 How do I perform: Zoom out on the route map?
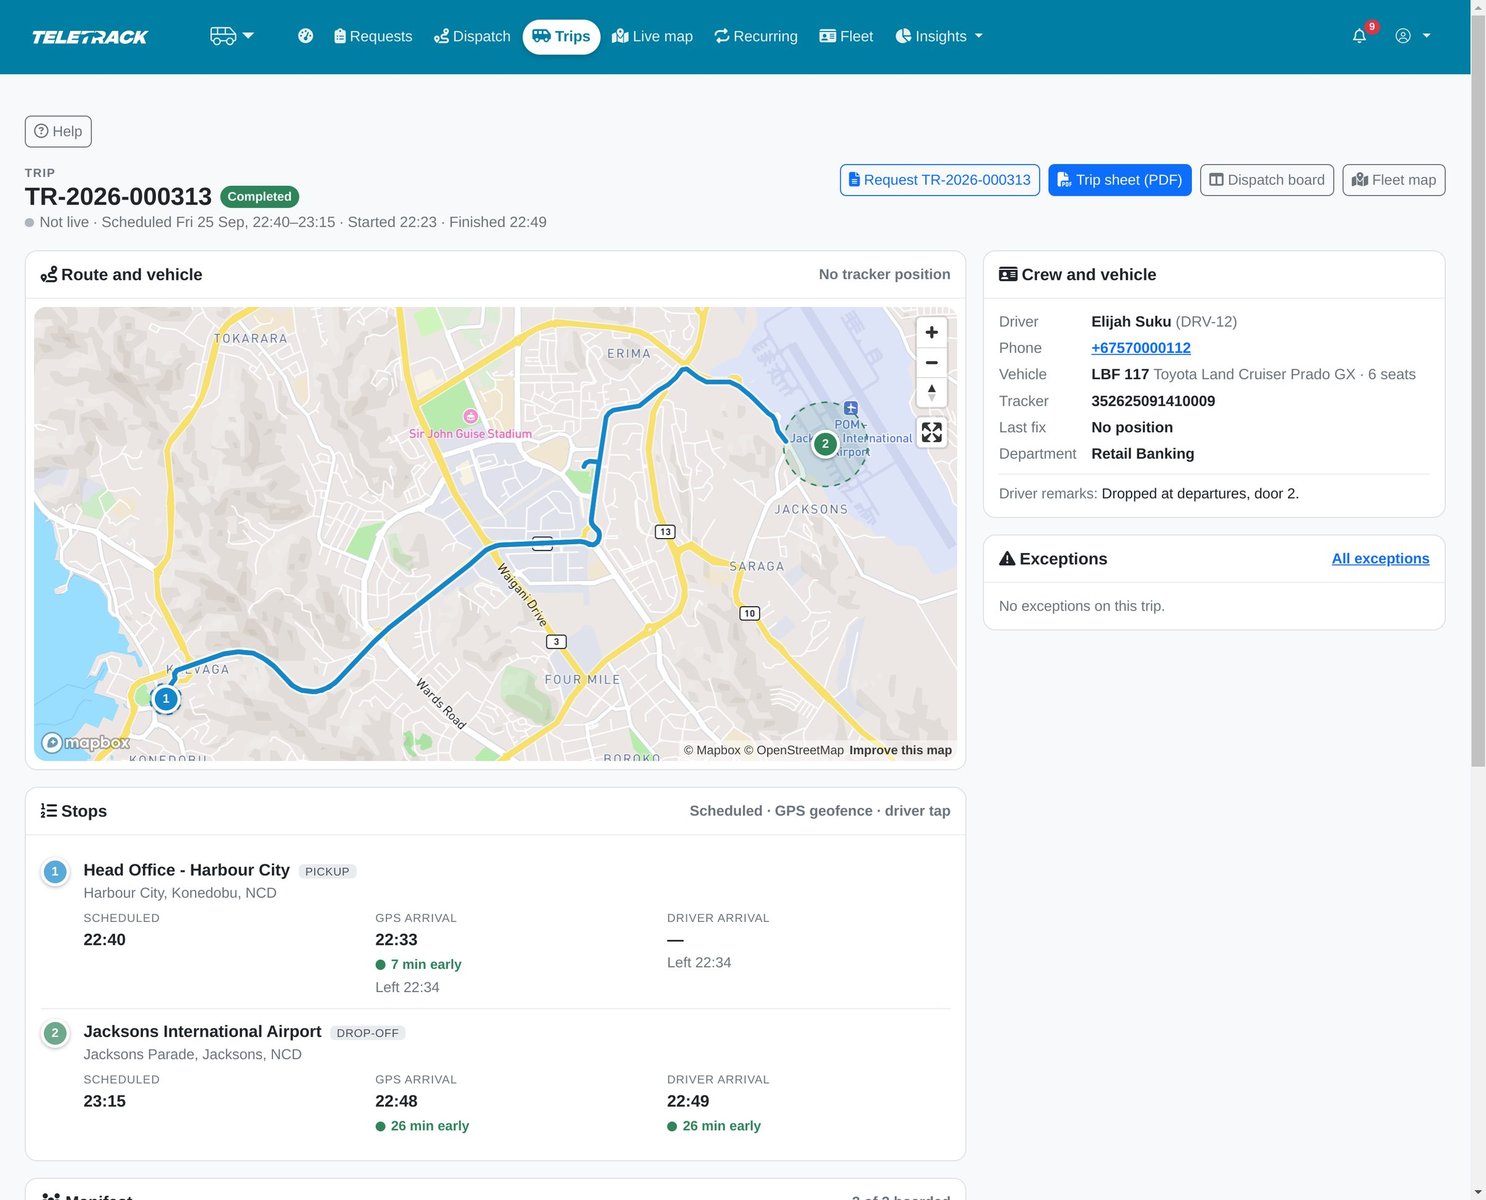tap(932, 362)
